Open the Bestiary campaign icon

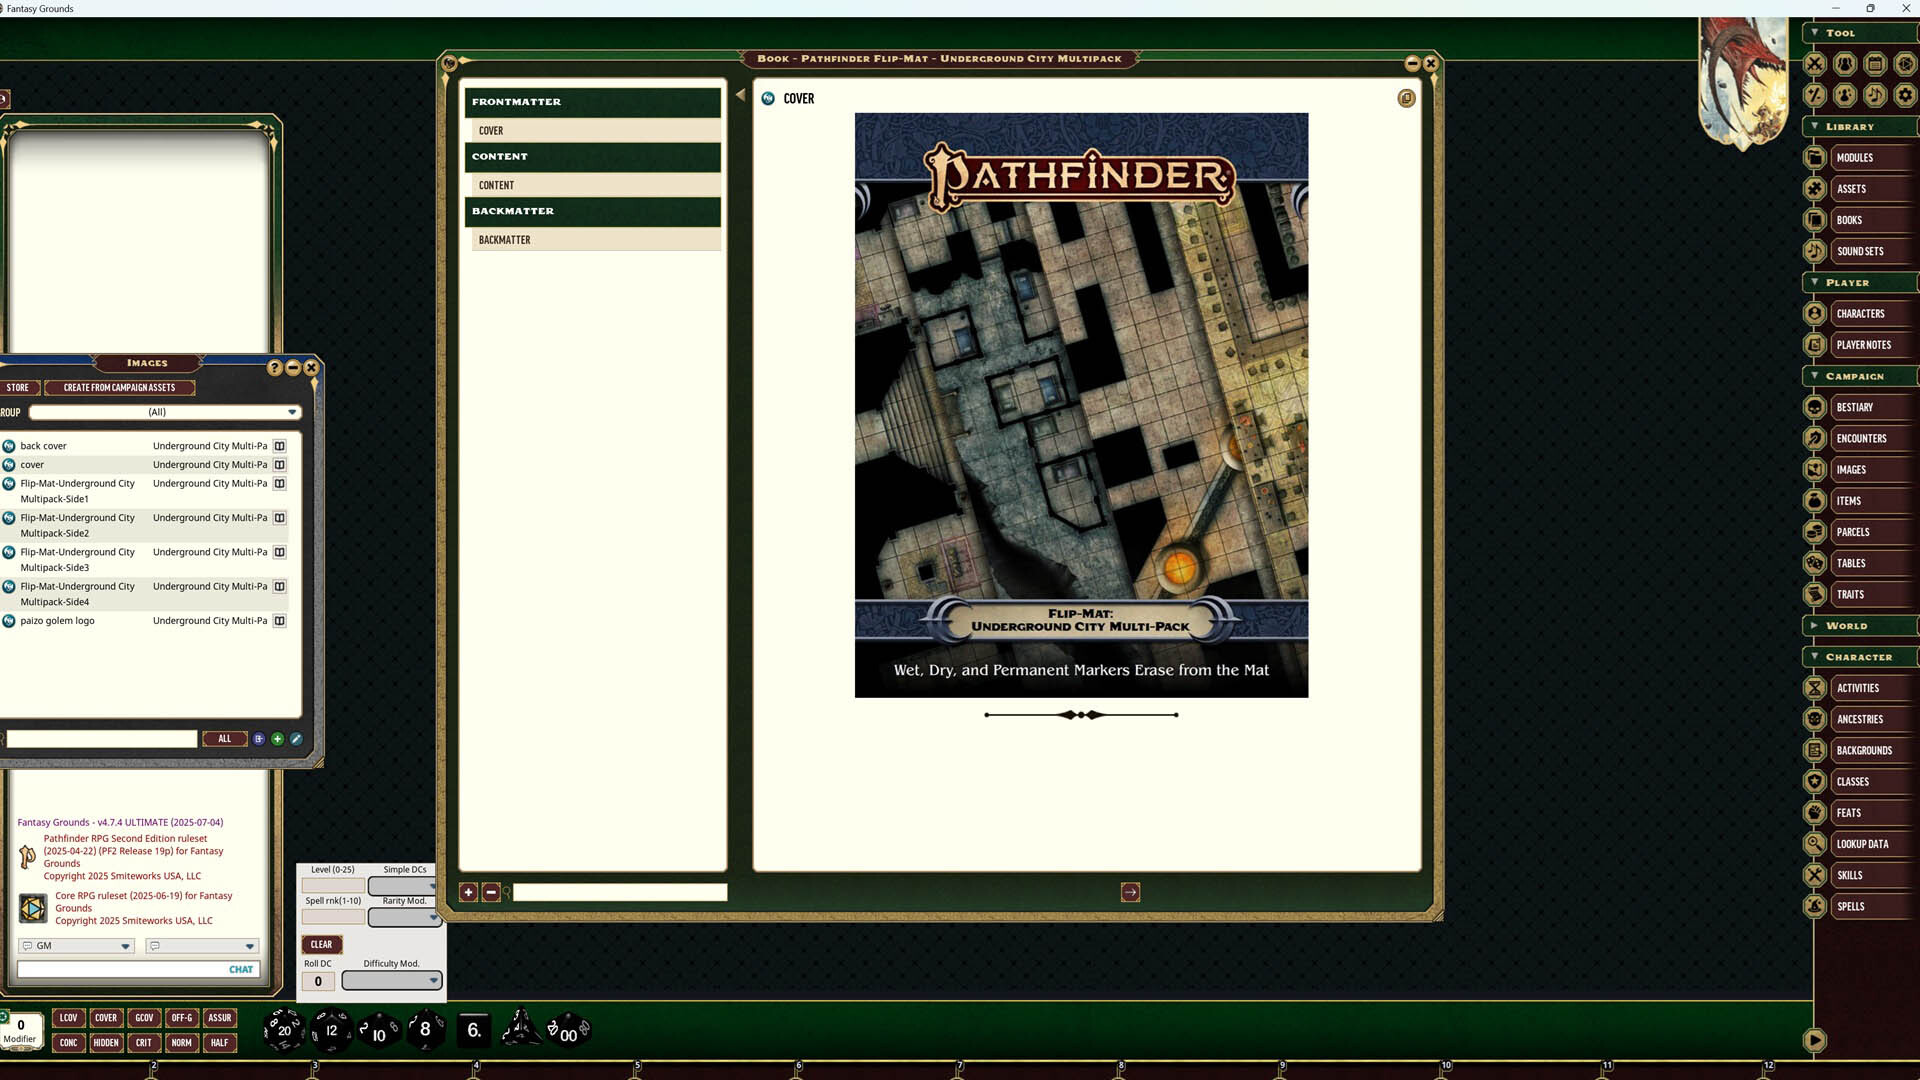click(x=1814, y=407)
